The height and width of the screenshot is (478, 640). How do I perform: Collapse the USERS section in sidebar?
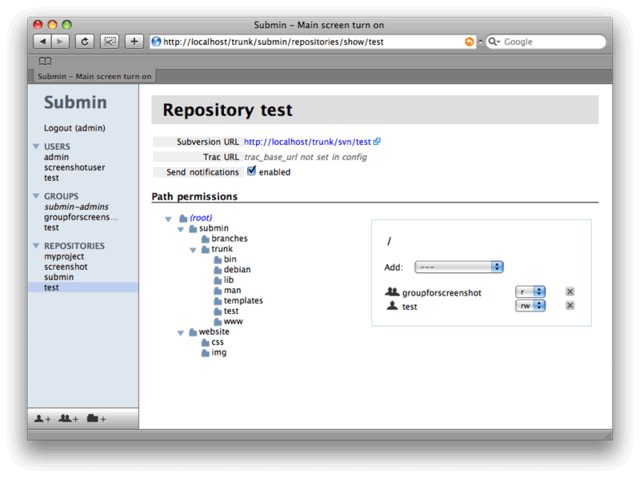[37, 147]
